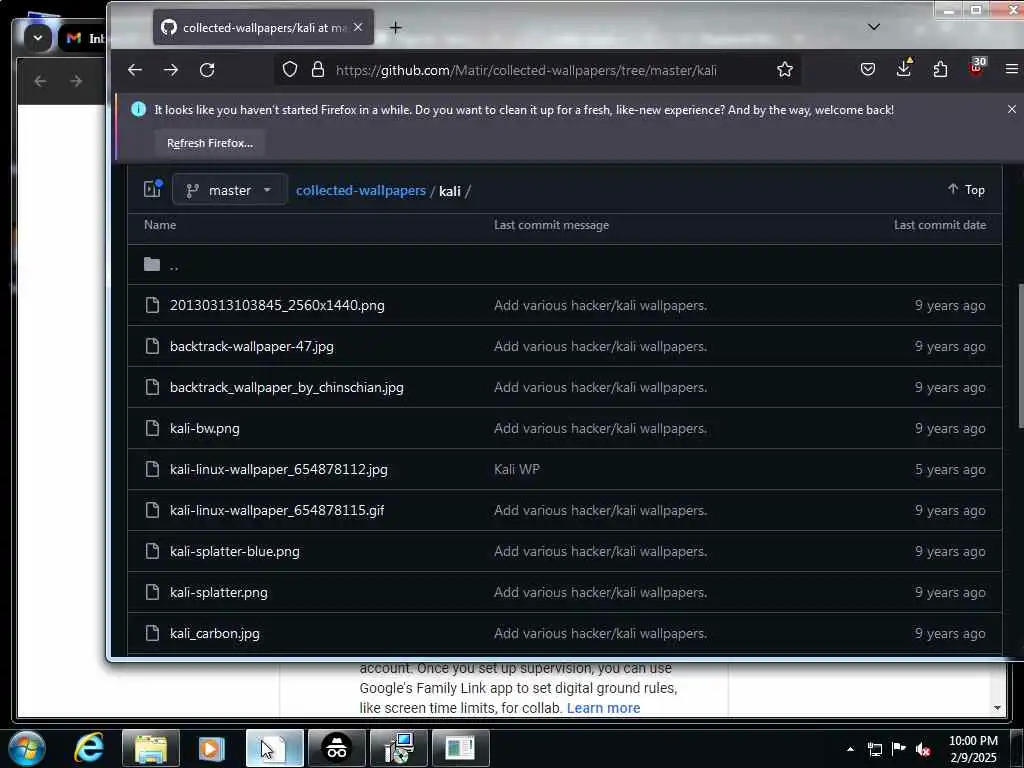Reload the GitHub page
The width and height of the screenshot is (1024, 768).
click(x=207, y=70)
